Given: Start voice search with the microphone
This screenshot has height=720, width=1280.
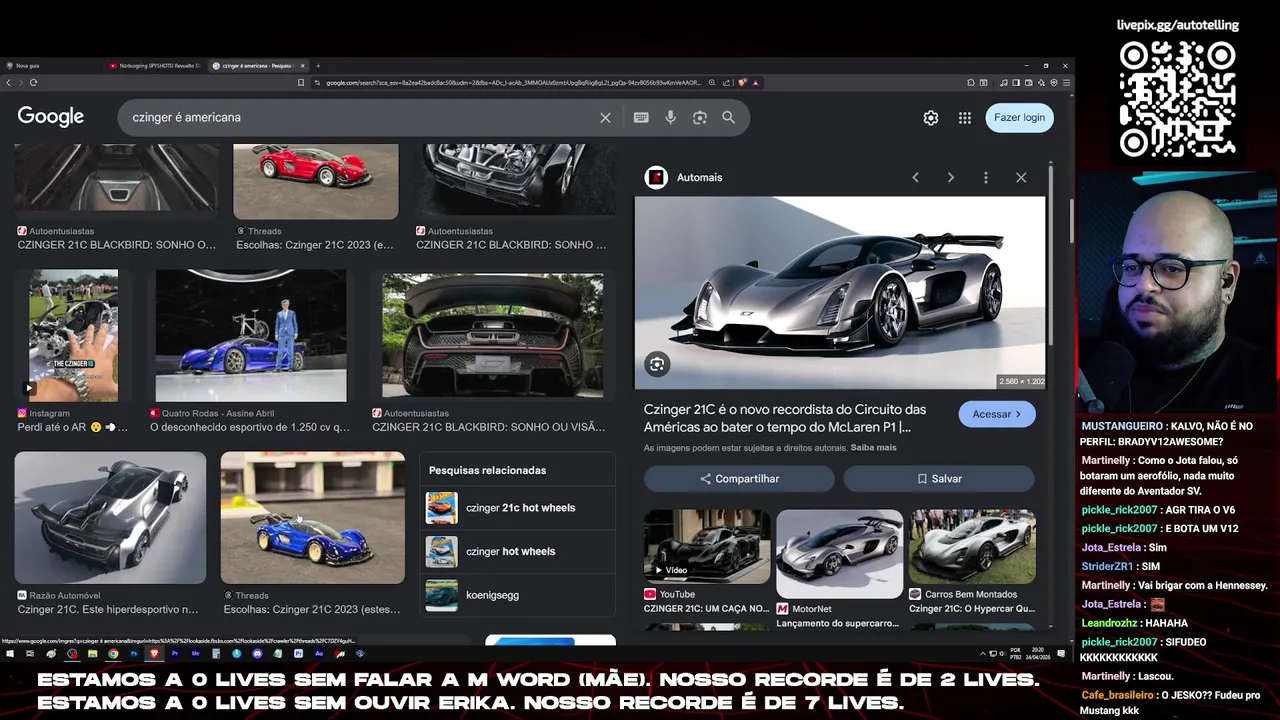Looking at the screenshot, I should pyautogui.click(x=670, y=117).
